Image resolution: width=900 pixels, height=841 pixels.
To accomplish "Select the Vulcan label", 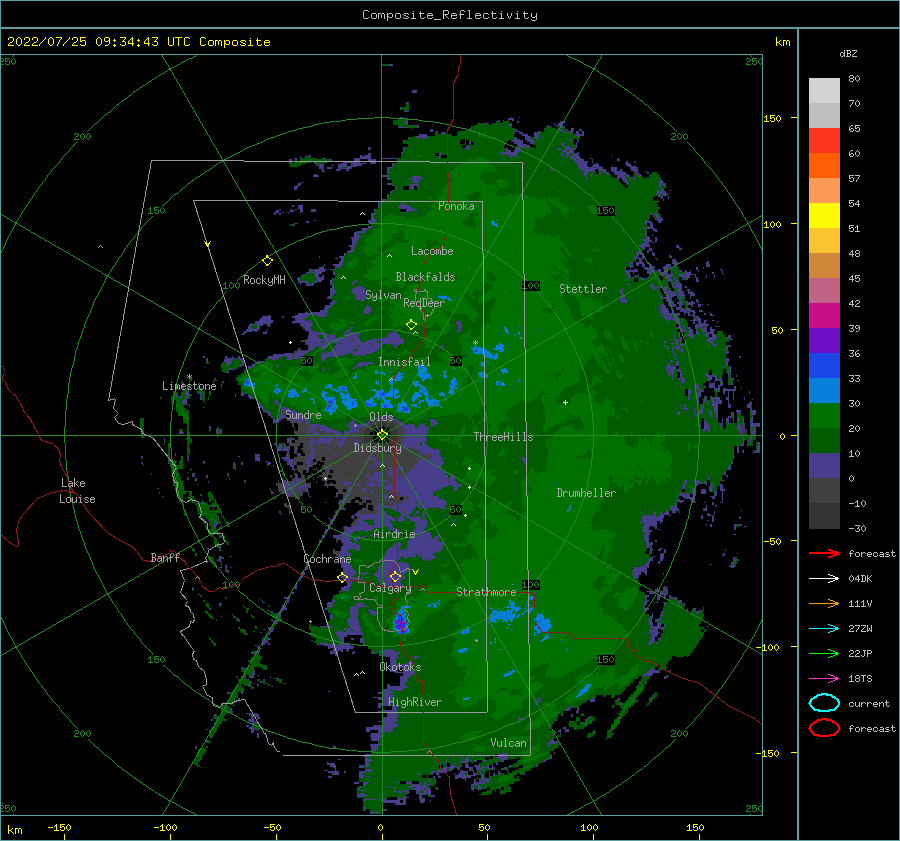I will pyautogui.click(x=509, y=743).
